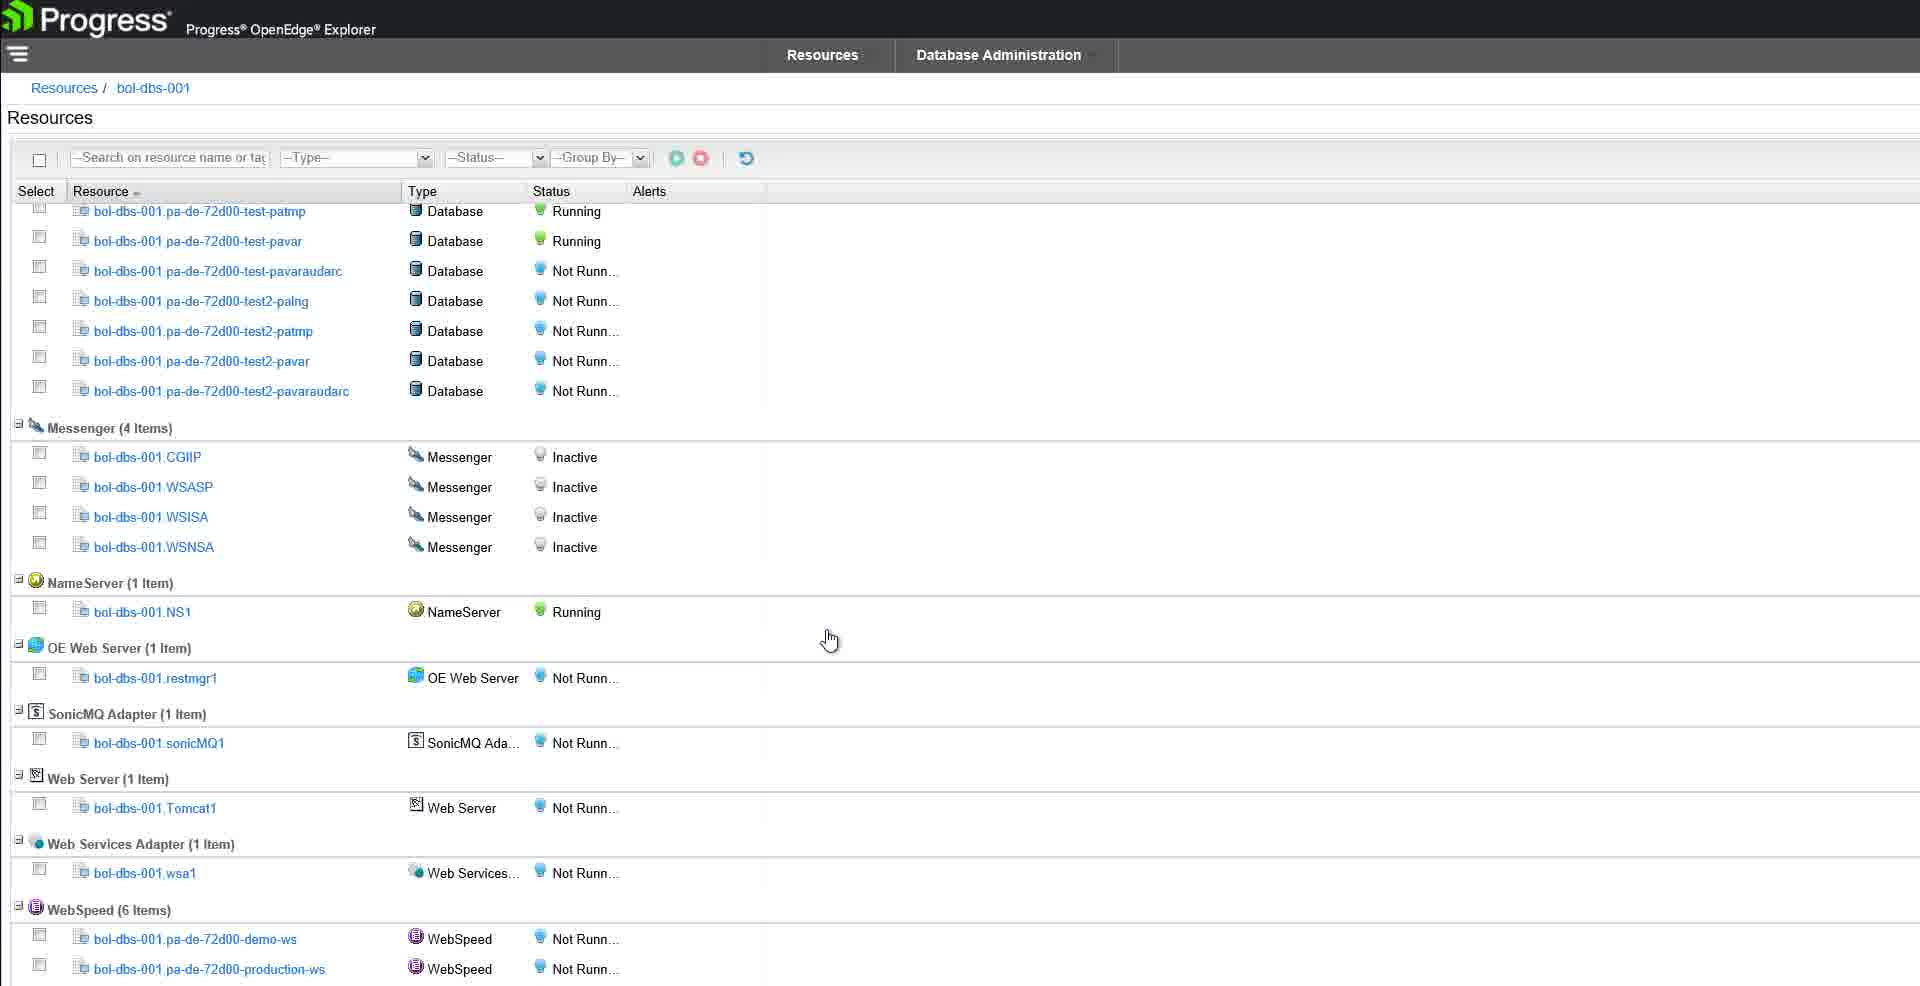Click Running status bulb for NS1
This screenshot has height=986, width=1920.
point(540,610)
